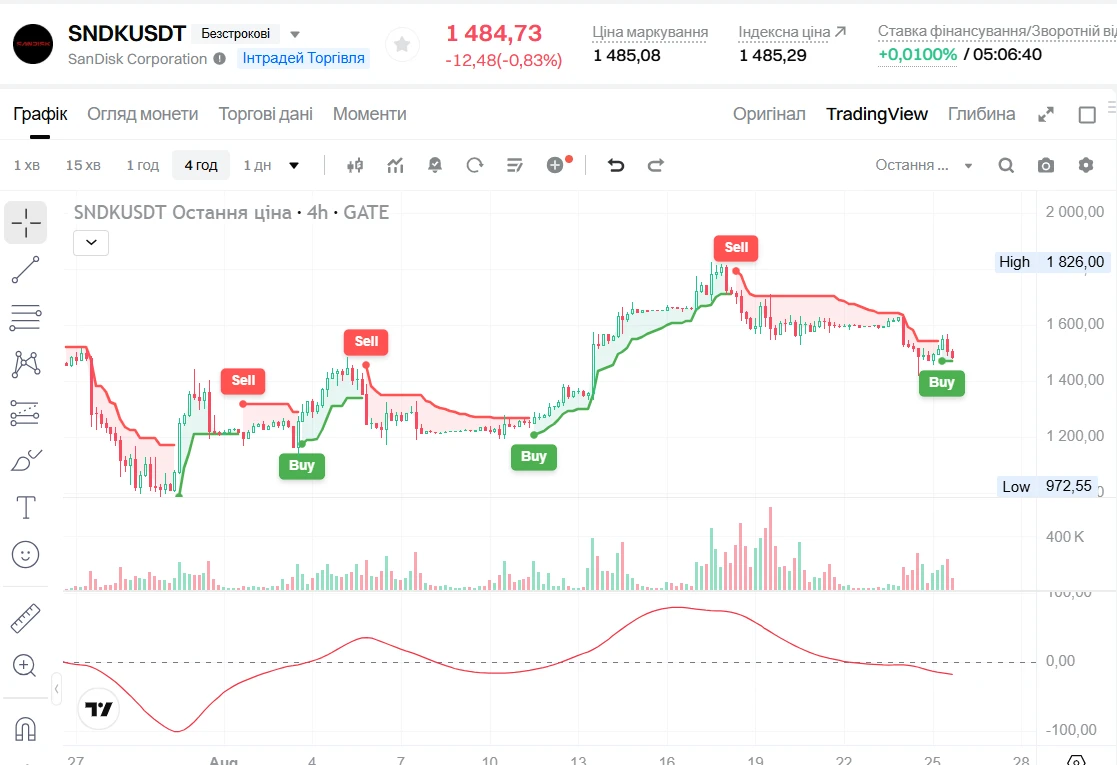Toggle the square layout icon

coord(1087,115)
